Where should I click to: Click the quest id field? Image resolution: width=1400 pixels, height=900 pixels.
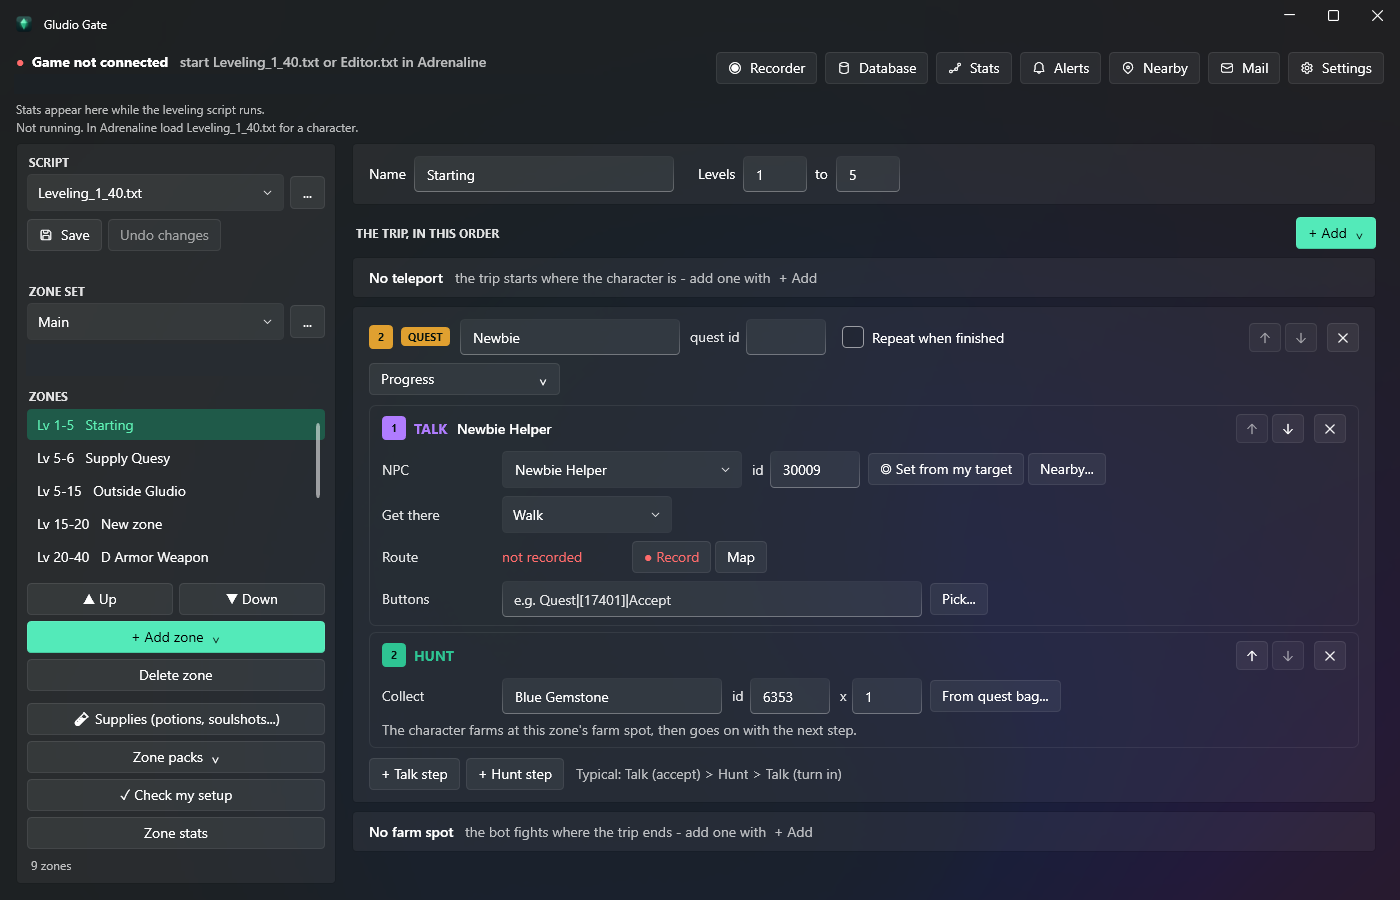tap(786, 337)
